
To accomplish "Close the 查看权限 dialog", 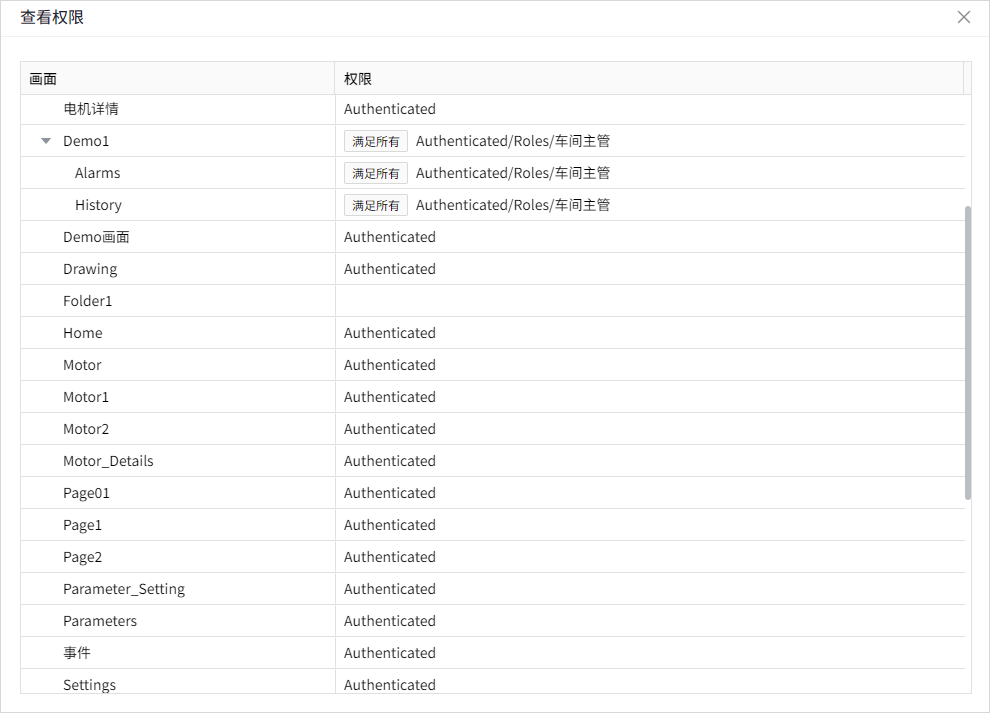I will point(964,17).
